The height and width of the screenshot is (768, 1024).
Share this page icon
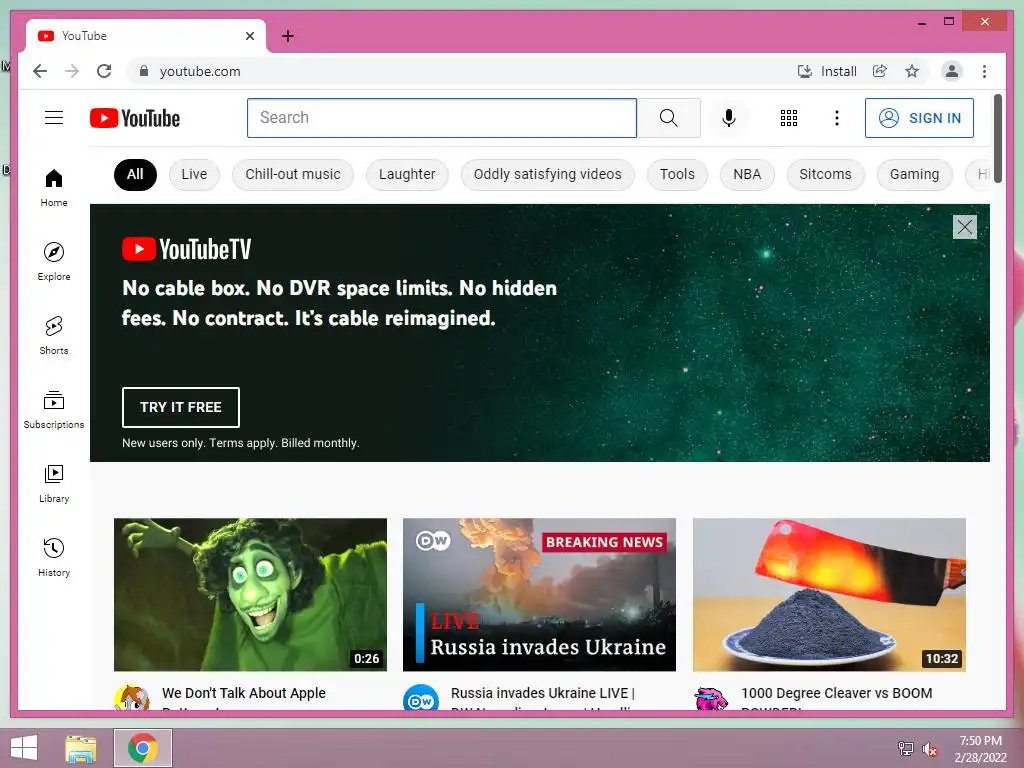(x=880, y=71)
